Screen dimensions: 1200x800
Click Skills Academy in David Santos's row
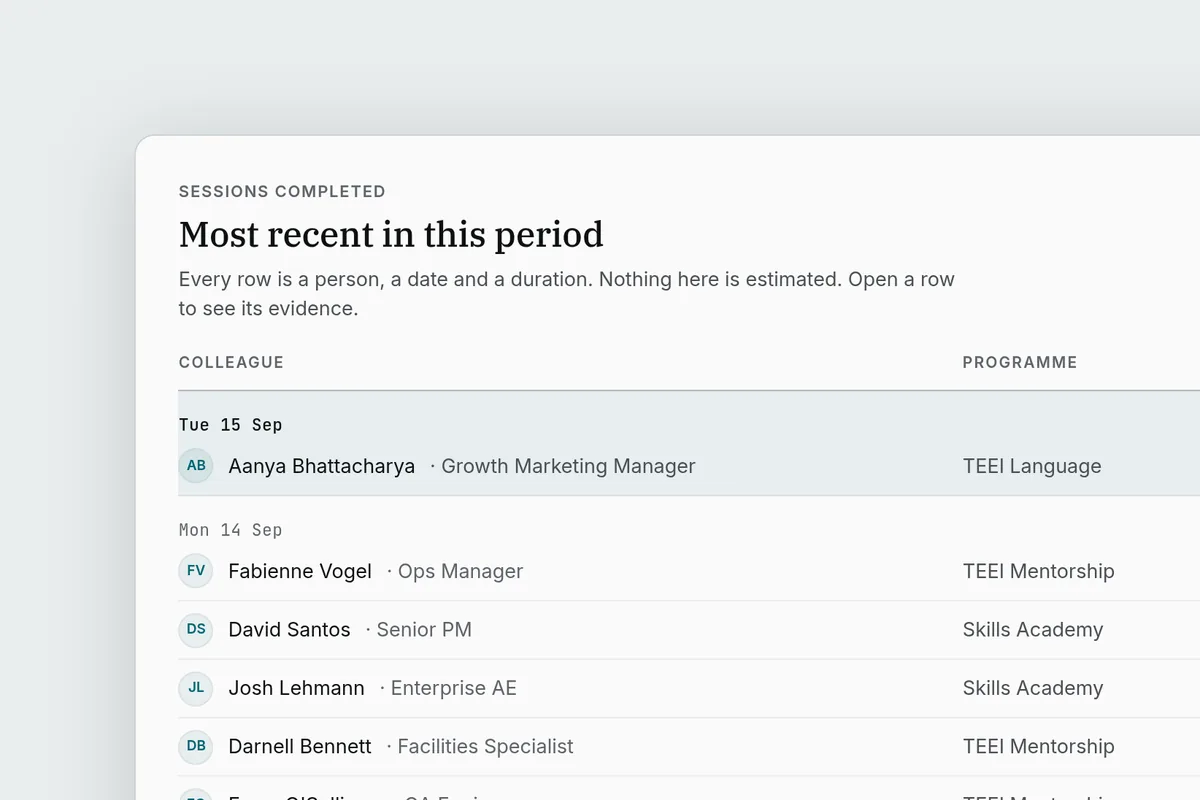tap(1033, 630)
